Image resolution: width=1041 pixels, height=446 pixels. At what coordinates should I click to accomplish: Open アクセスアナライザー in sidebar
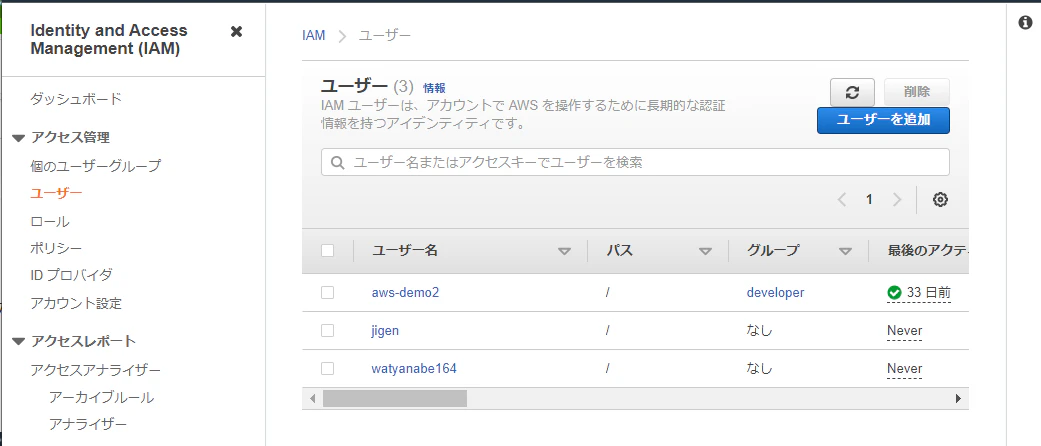(x=96, y=370)
